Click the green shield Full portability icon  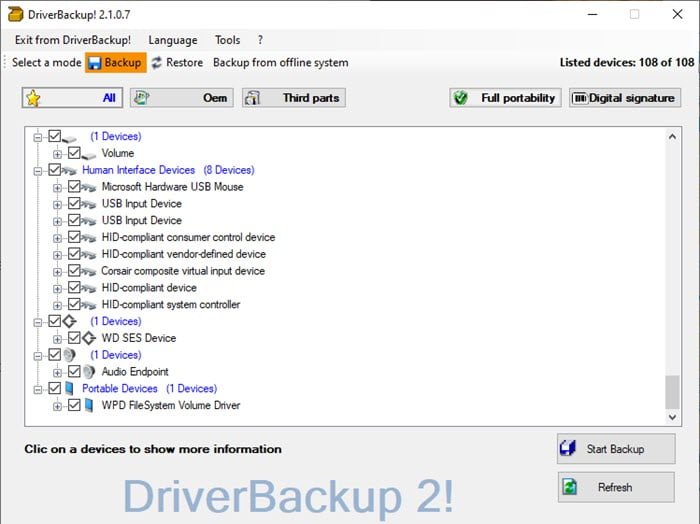(461, 98)
